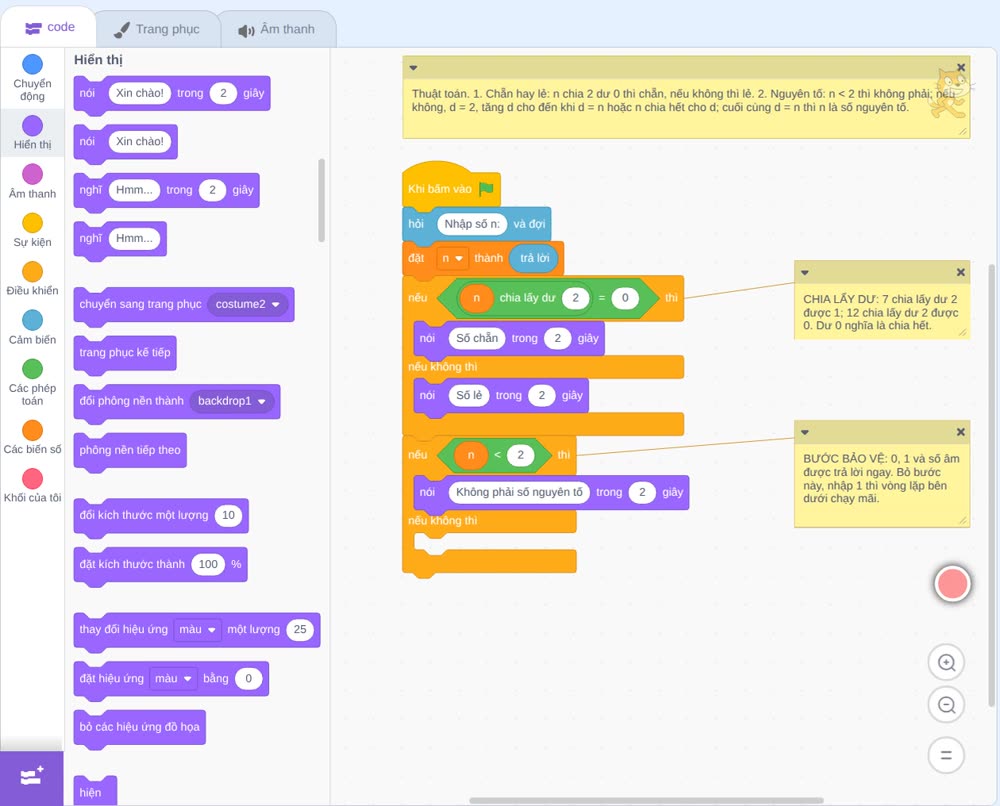Zoom out the workspace
This screenshot has width=1000, height=806.
pos(946,705)
